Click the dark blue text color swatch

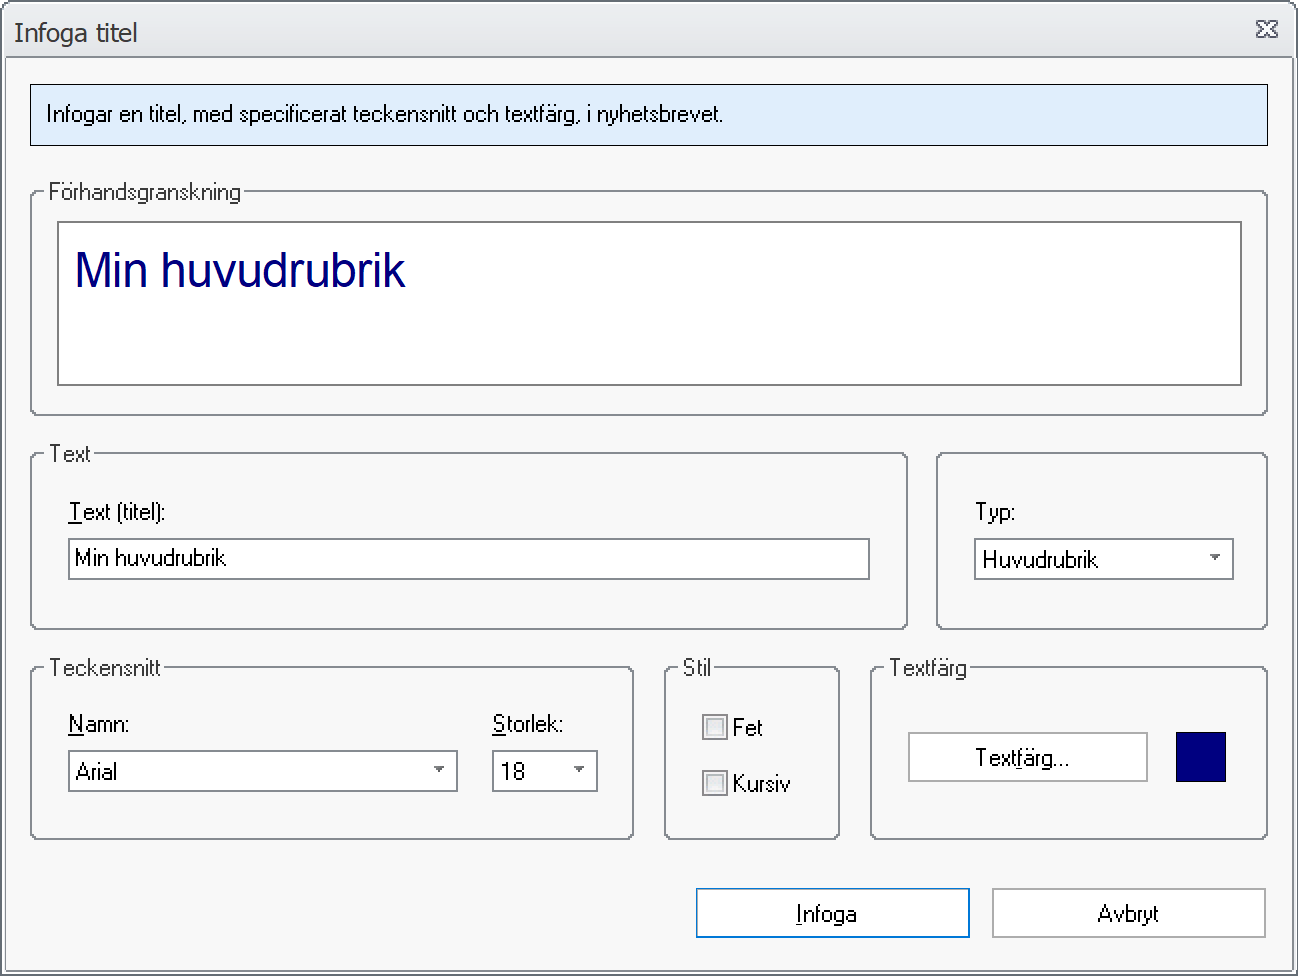[1201, 757]
